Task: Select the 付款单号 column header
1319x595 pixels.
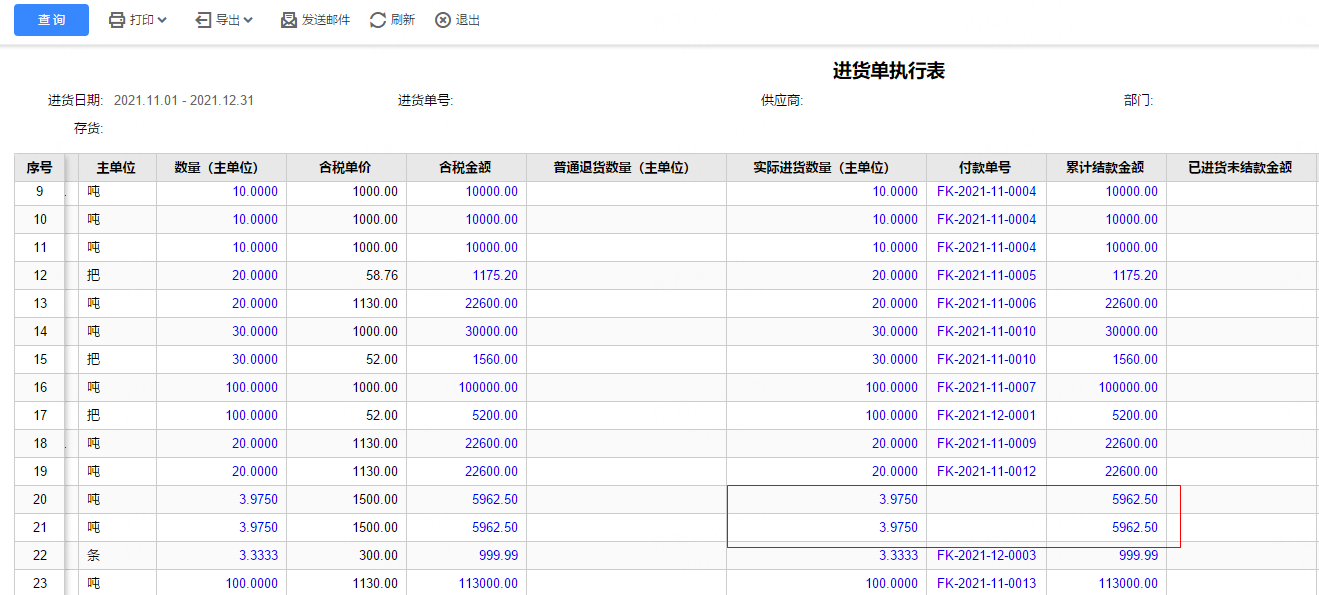Action: 986,167
